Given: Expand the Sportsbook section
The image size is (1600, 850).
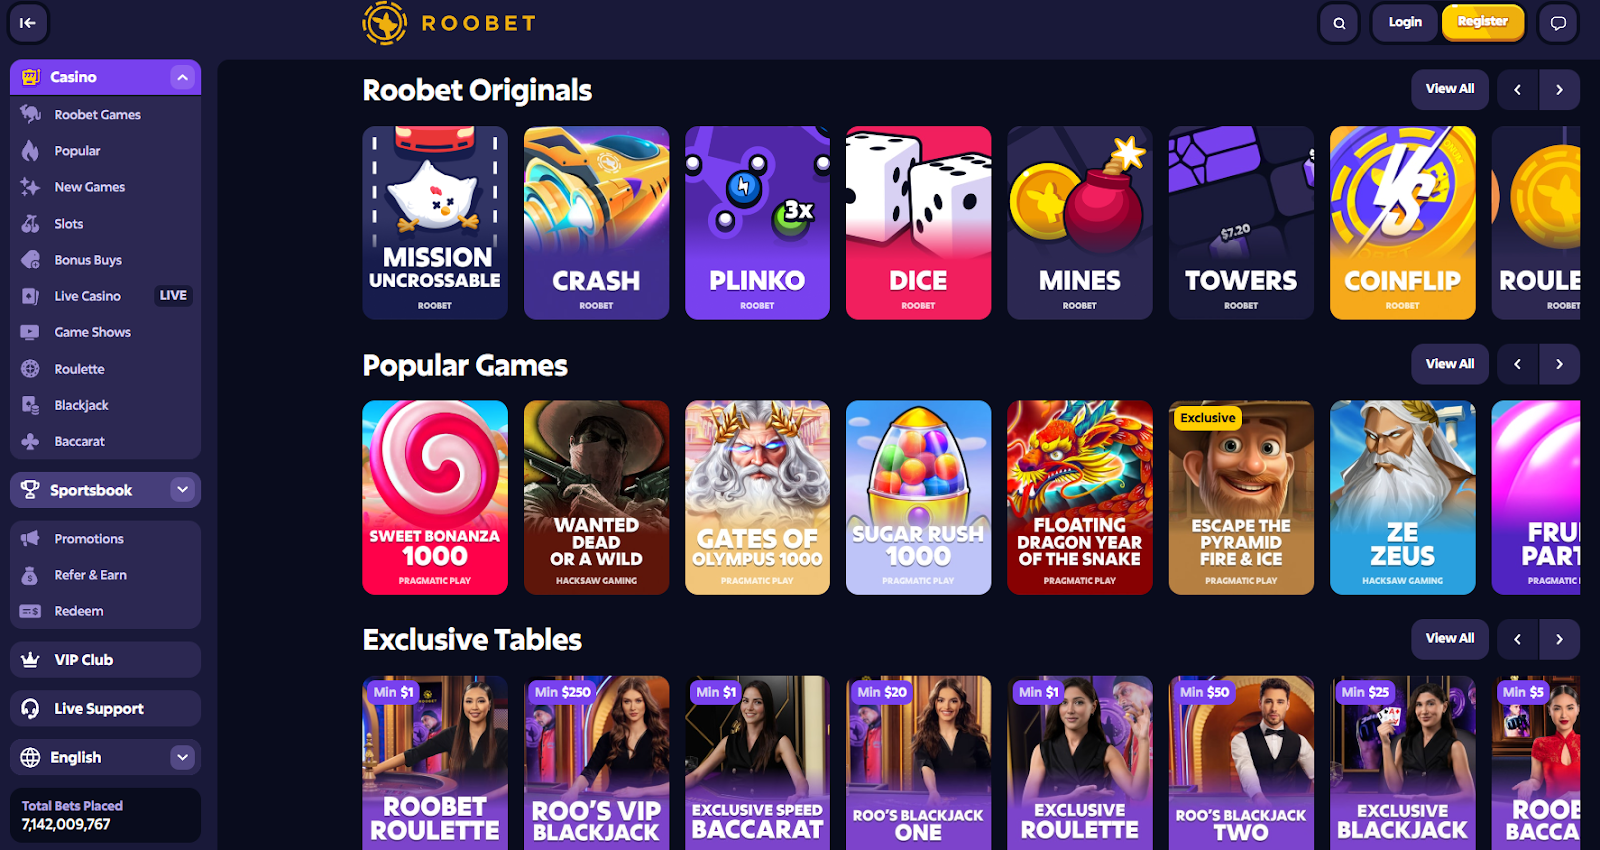Looking at the screenshot, I should [182, 490].
